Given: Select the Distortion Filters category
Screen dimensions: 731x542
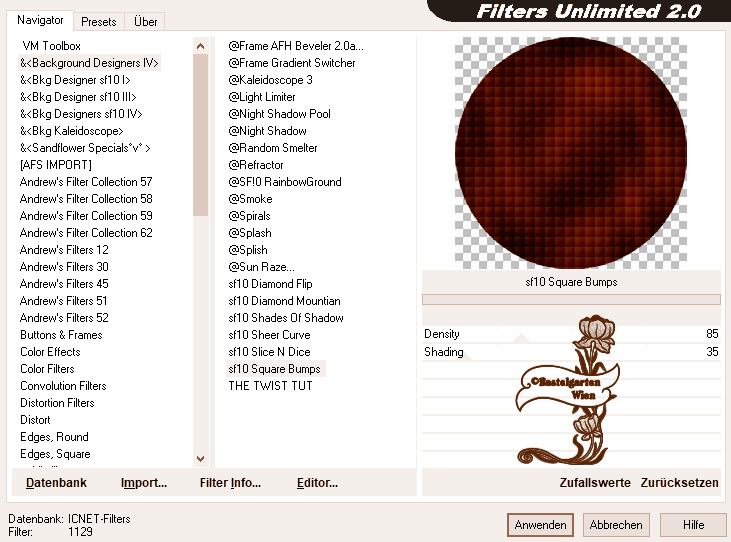Looking at the screenshot, I should click(x=57, y=403).
